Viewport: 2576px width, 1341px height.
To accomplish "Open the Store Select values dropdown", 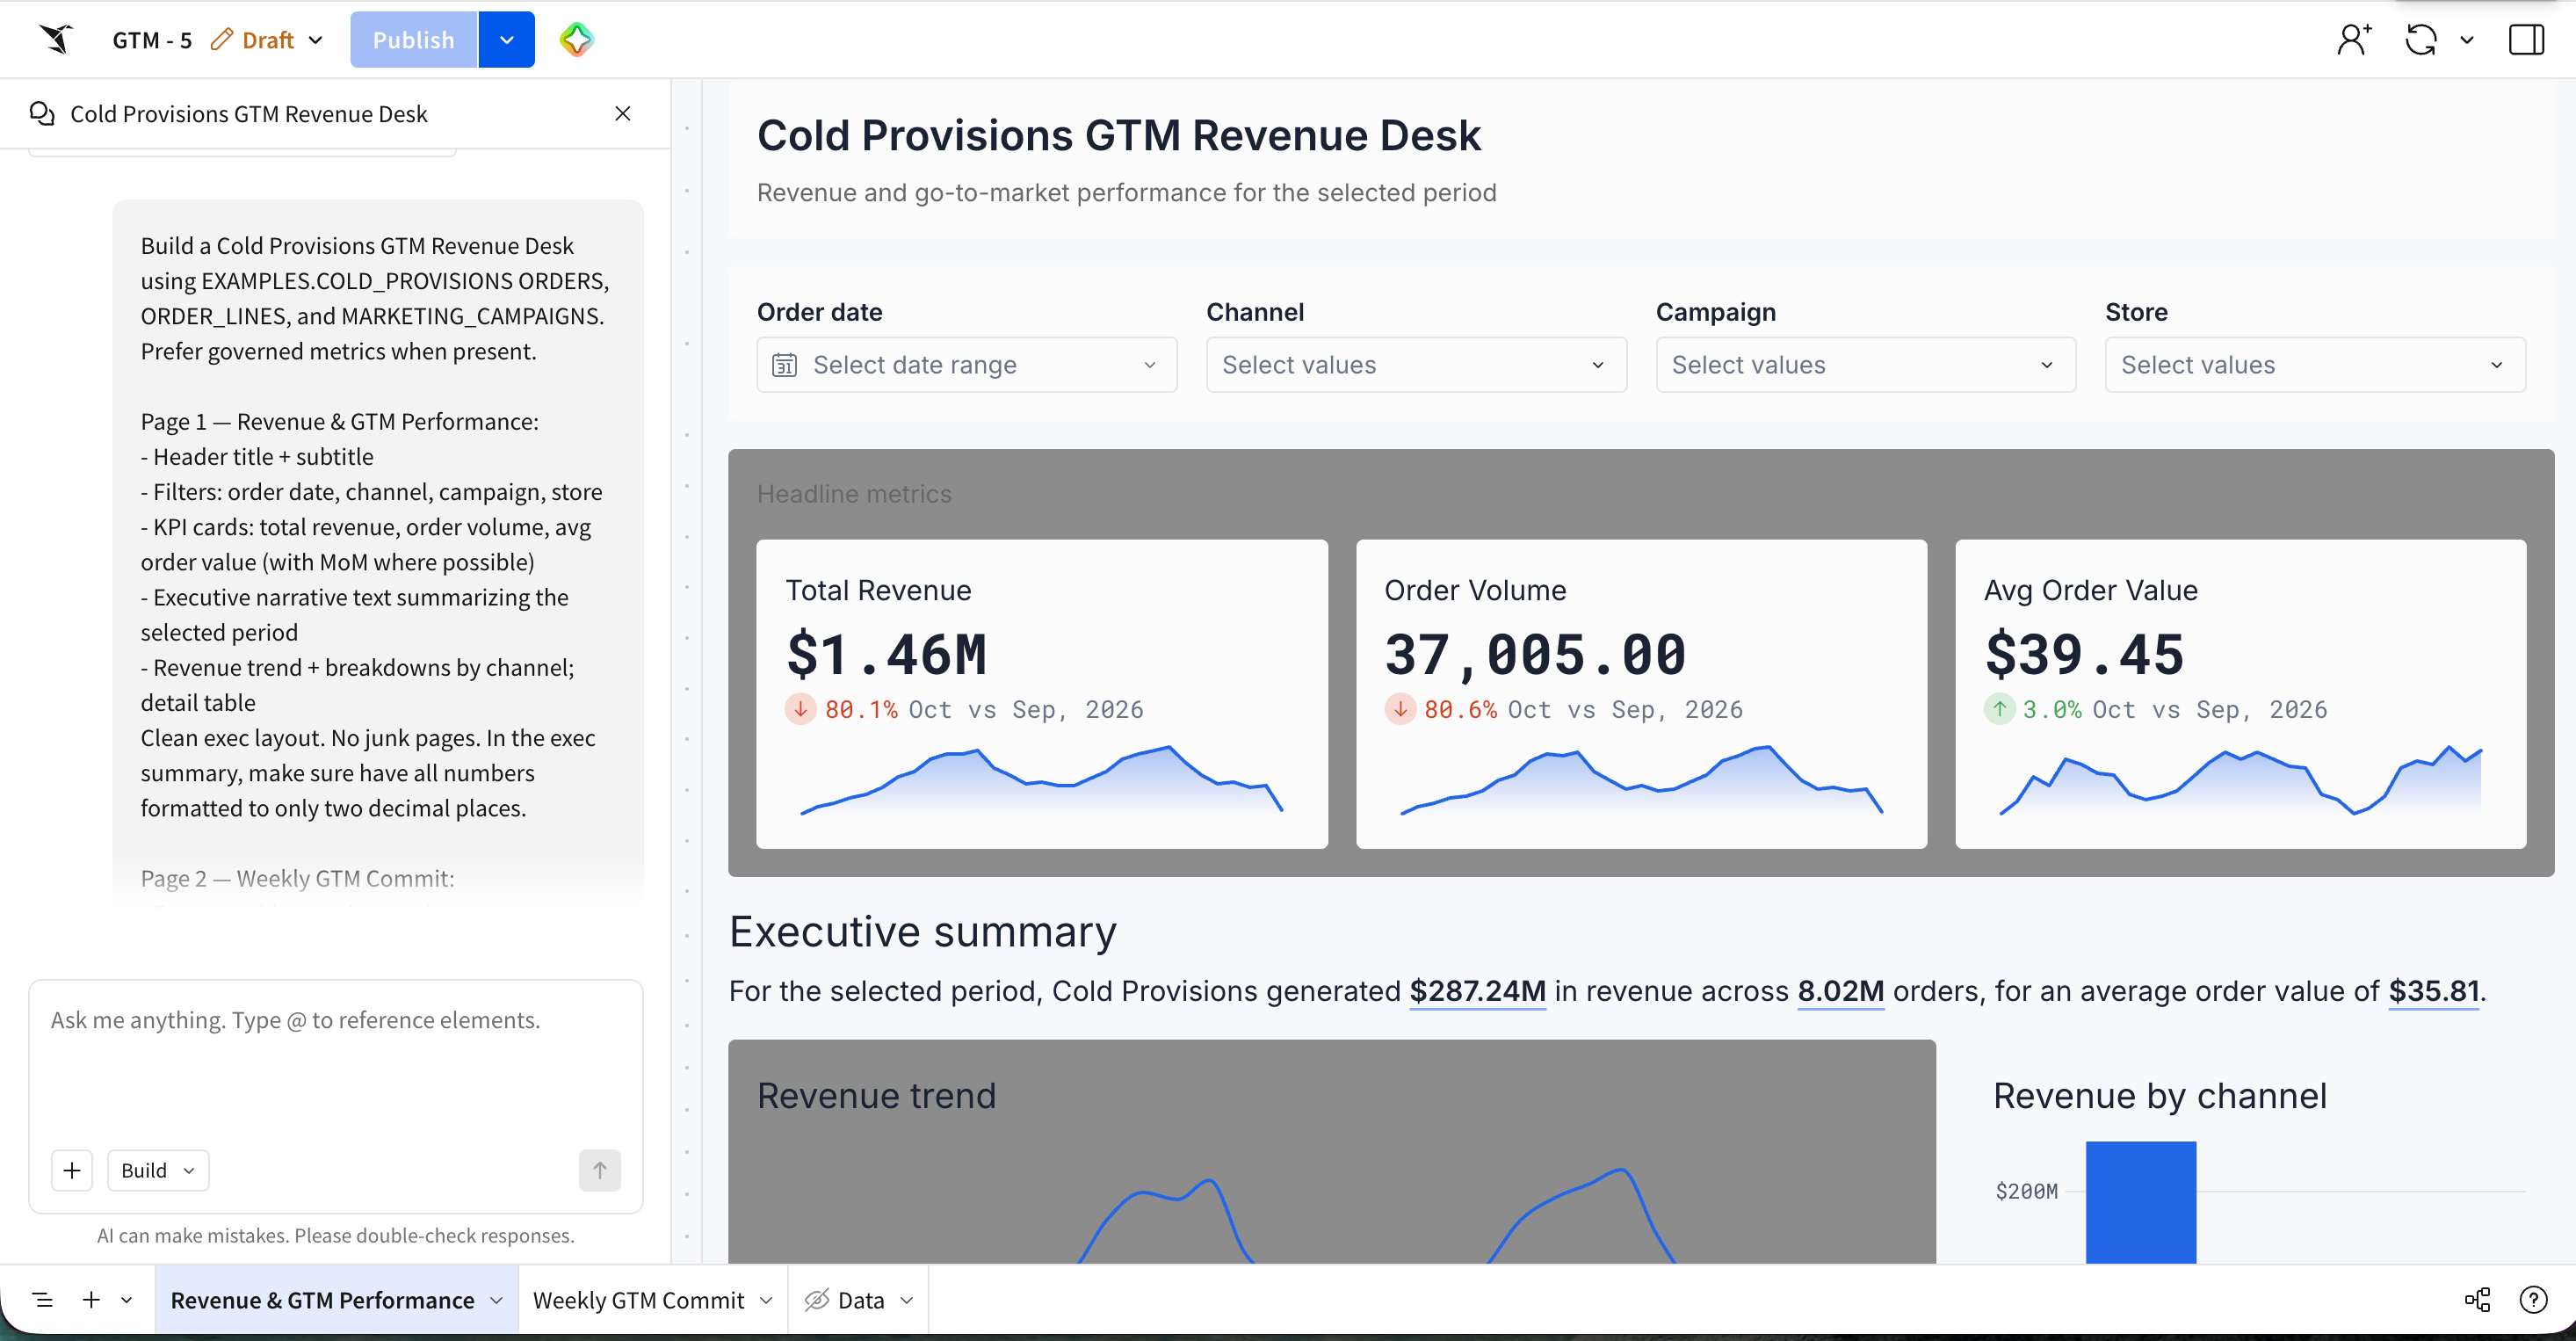I will (2315, 364).
